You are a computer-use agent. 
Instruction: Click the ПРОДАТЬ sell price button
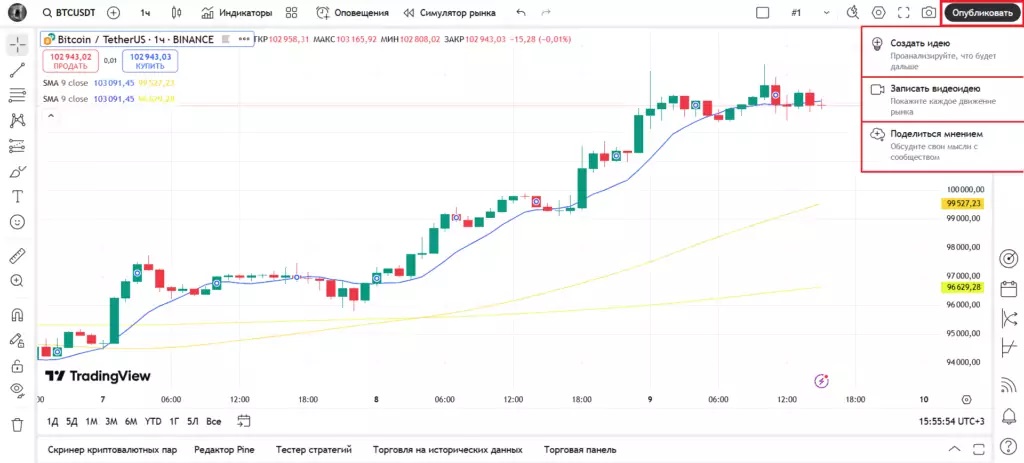[71, 61]
